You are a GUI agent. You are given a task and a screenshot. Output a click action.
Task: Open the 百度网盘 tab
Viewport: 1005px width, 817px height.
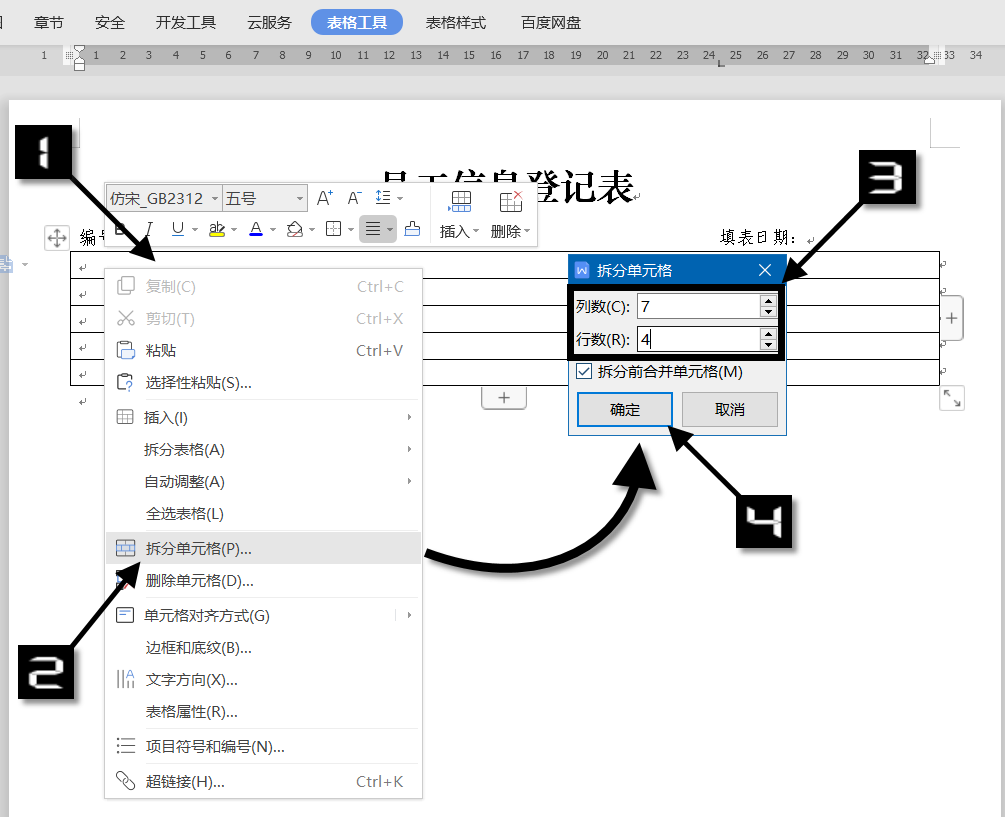(551, 22)
